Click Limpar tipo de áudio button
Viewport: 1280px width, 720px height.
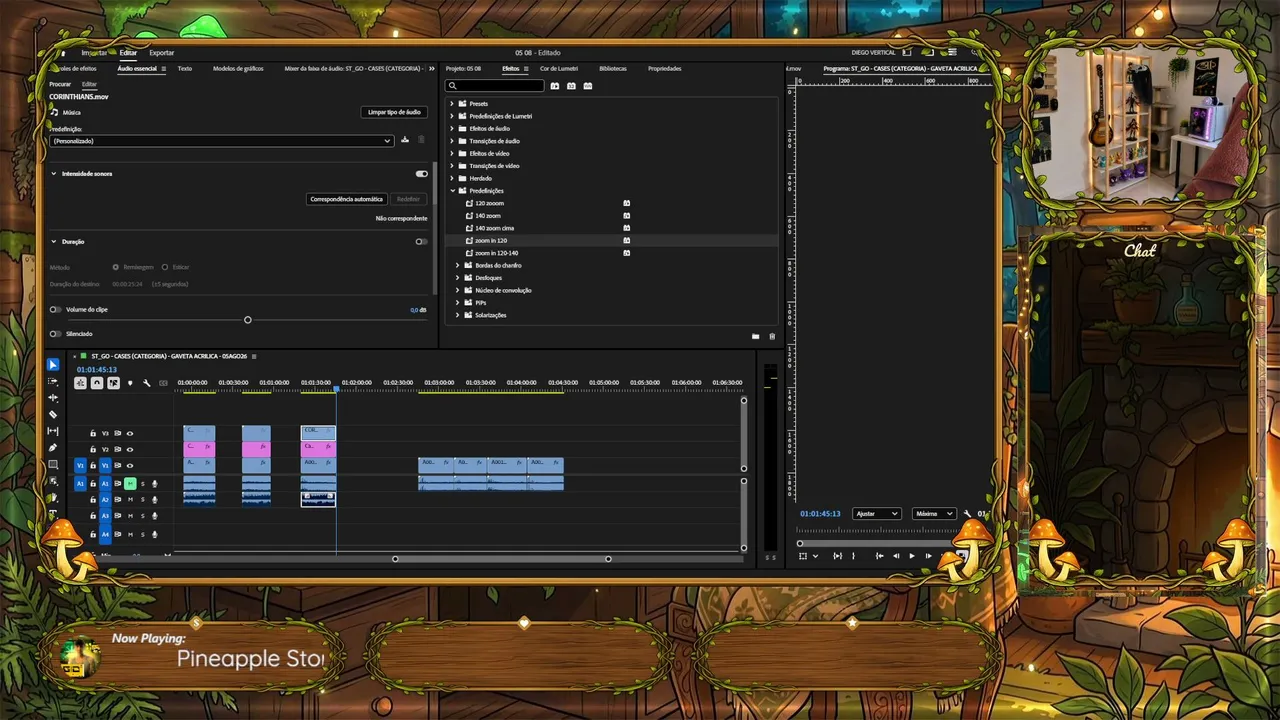pyautogui.click(x=394, y=112)
